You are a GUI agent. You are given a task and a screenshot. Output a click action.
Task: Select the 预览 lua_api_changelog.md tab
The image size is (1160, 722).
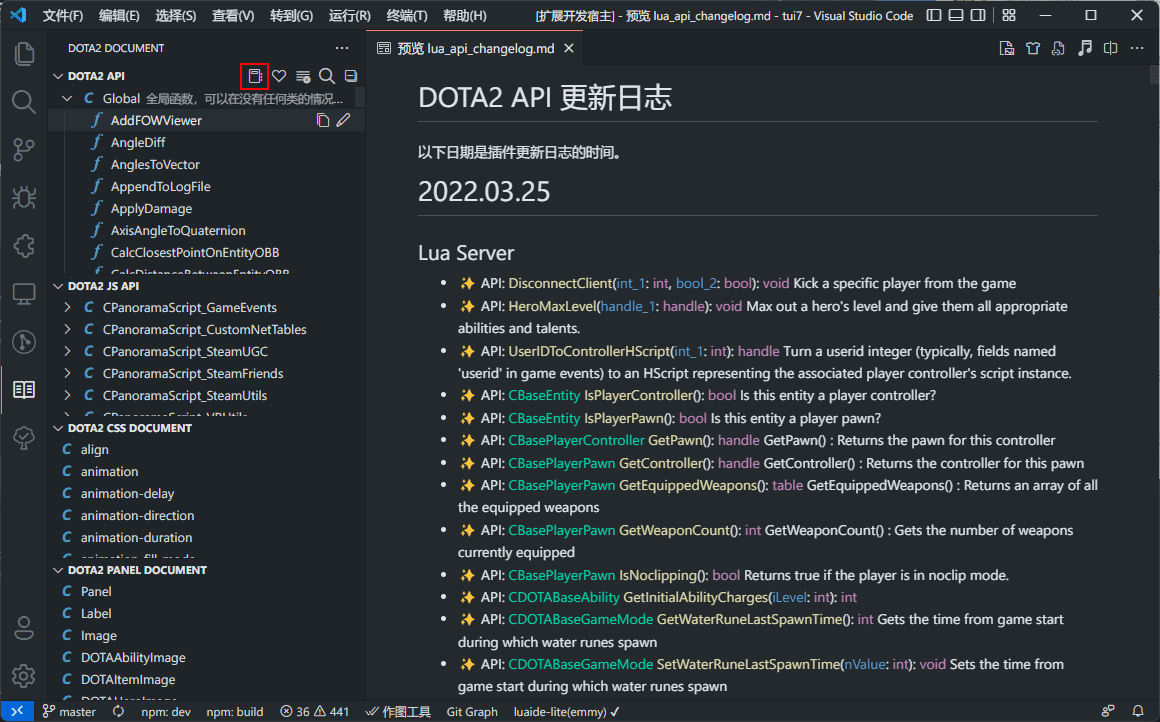pyautogui.click(x=476, y=48)
